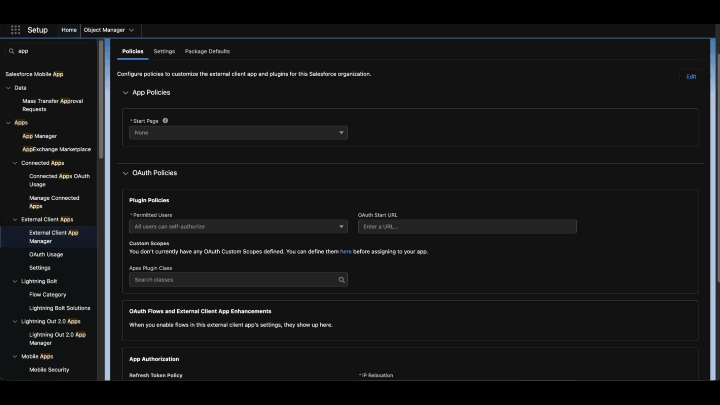Screen dimensions: 720x405
Task: Collapse the Mobile Apps node
Action: (15, 356)
